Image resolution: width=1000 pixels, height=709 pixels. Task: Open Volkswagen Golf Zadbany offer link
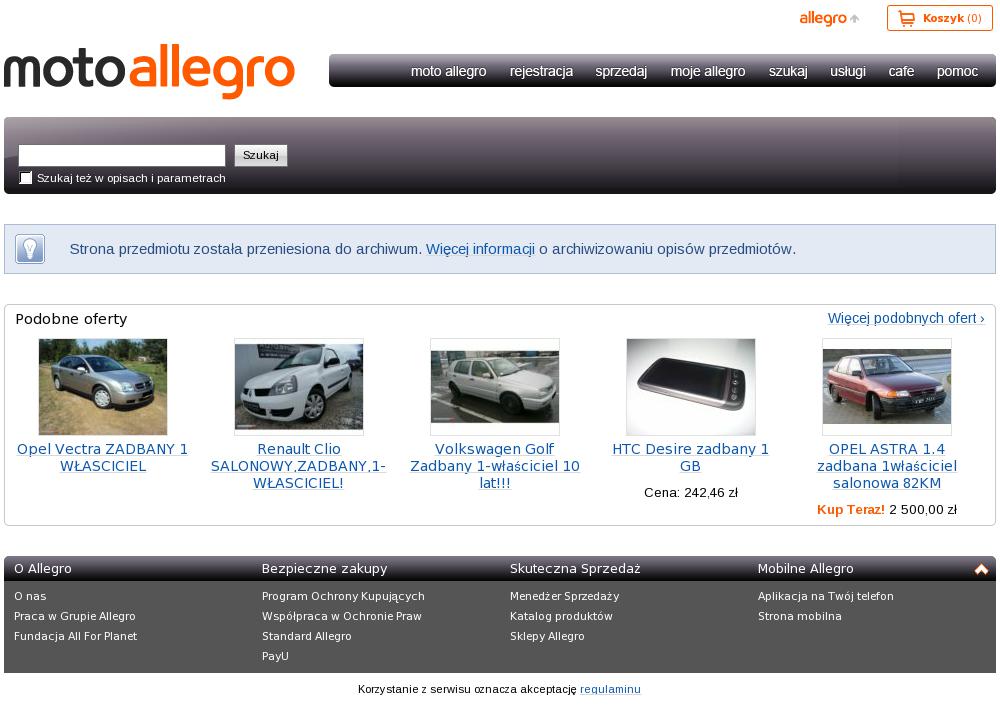[x=495, y=466]
